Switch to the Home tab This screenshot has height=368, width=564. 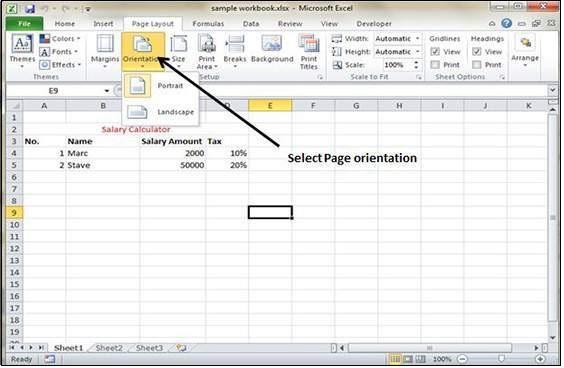[x=65, y=24]
